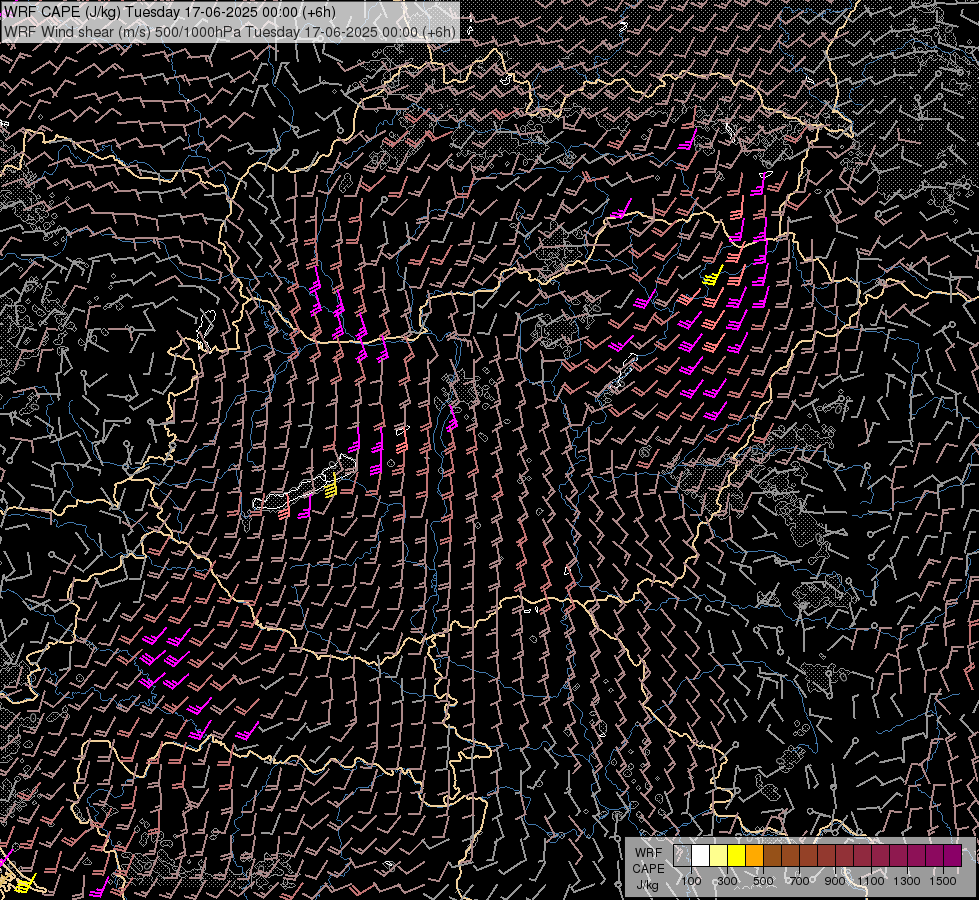
Task: Click the 'J/kg' unit label in legend
Action: 648,885
